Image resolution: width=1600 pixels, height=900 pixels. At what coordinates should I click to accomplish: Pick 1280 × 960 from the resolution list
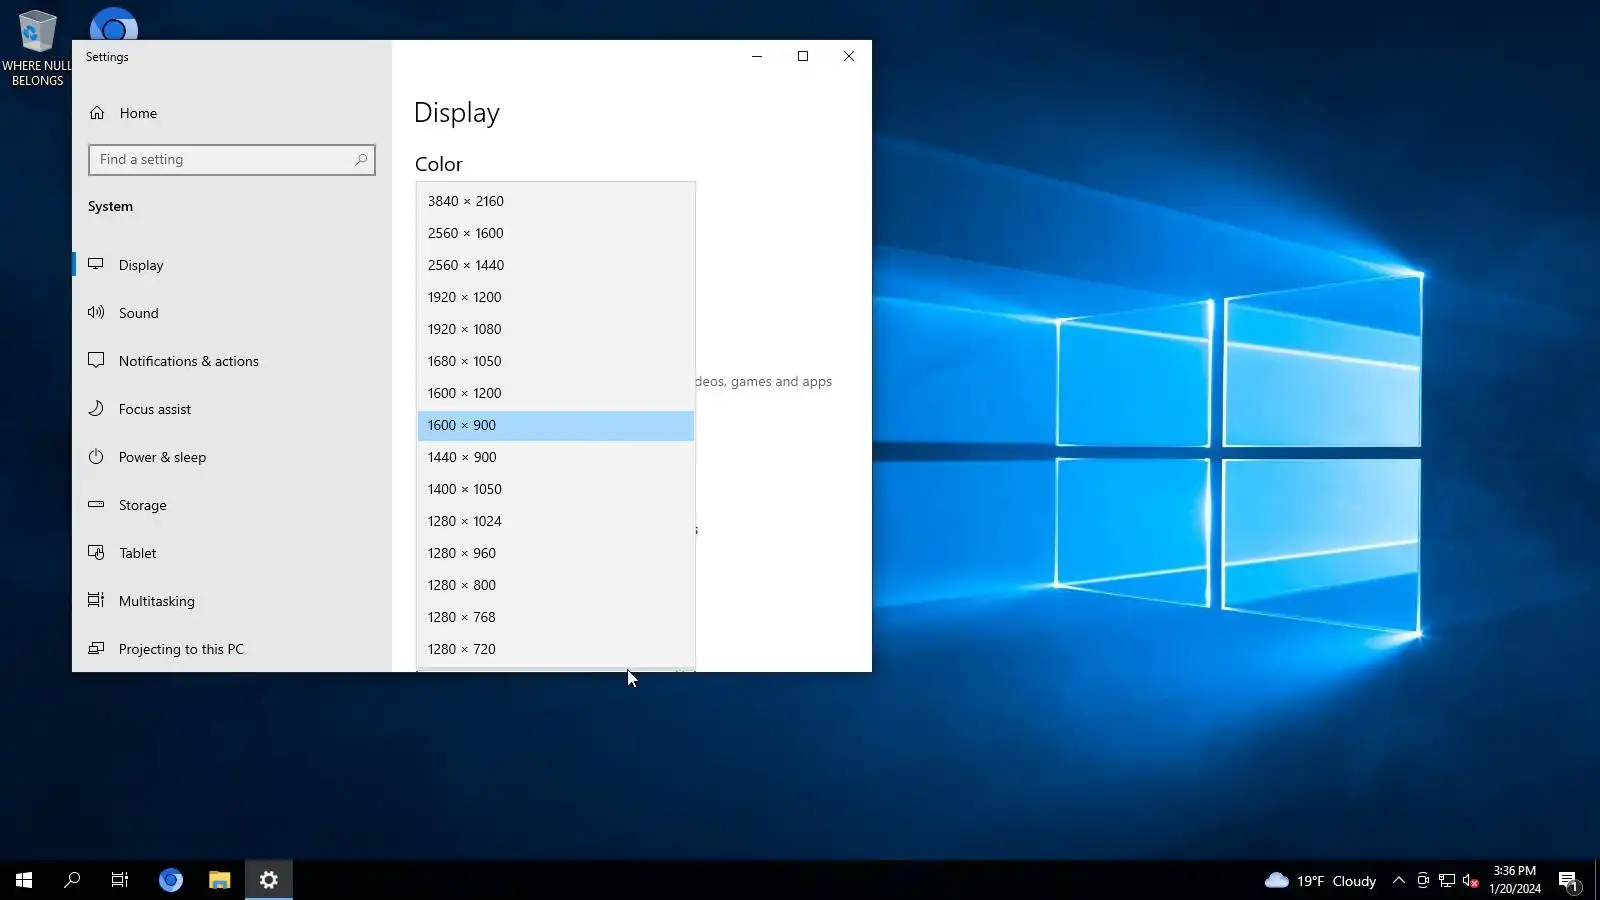556,553
